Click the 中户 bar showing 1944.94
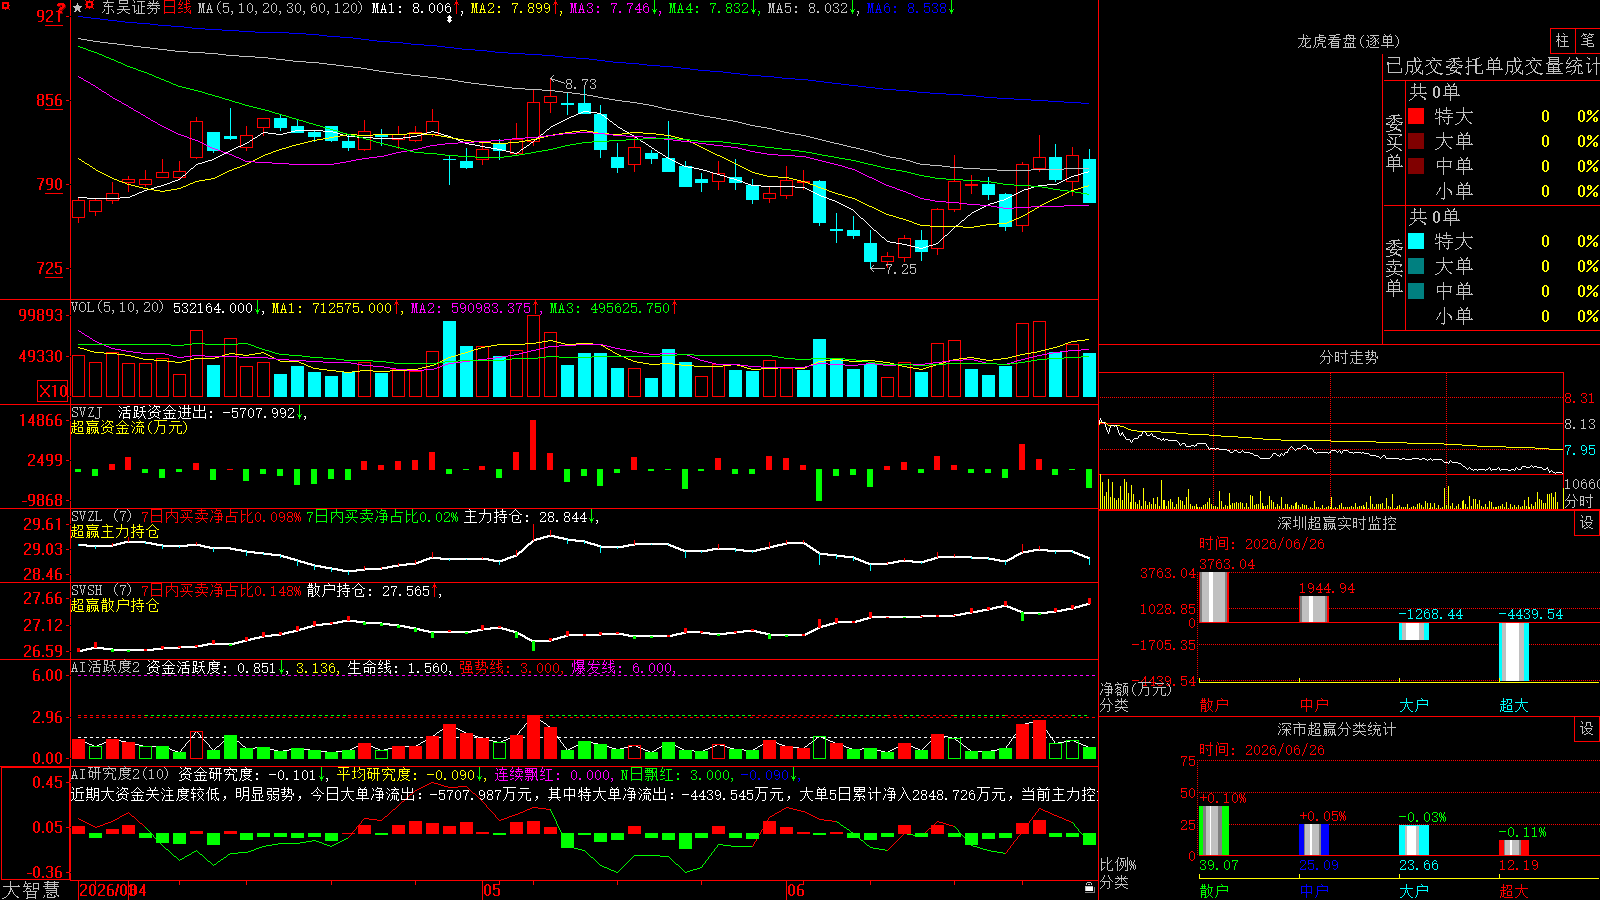This screenshot has height=900, width=1600. pos(1314,609)
